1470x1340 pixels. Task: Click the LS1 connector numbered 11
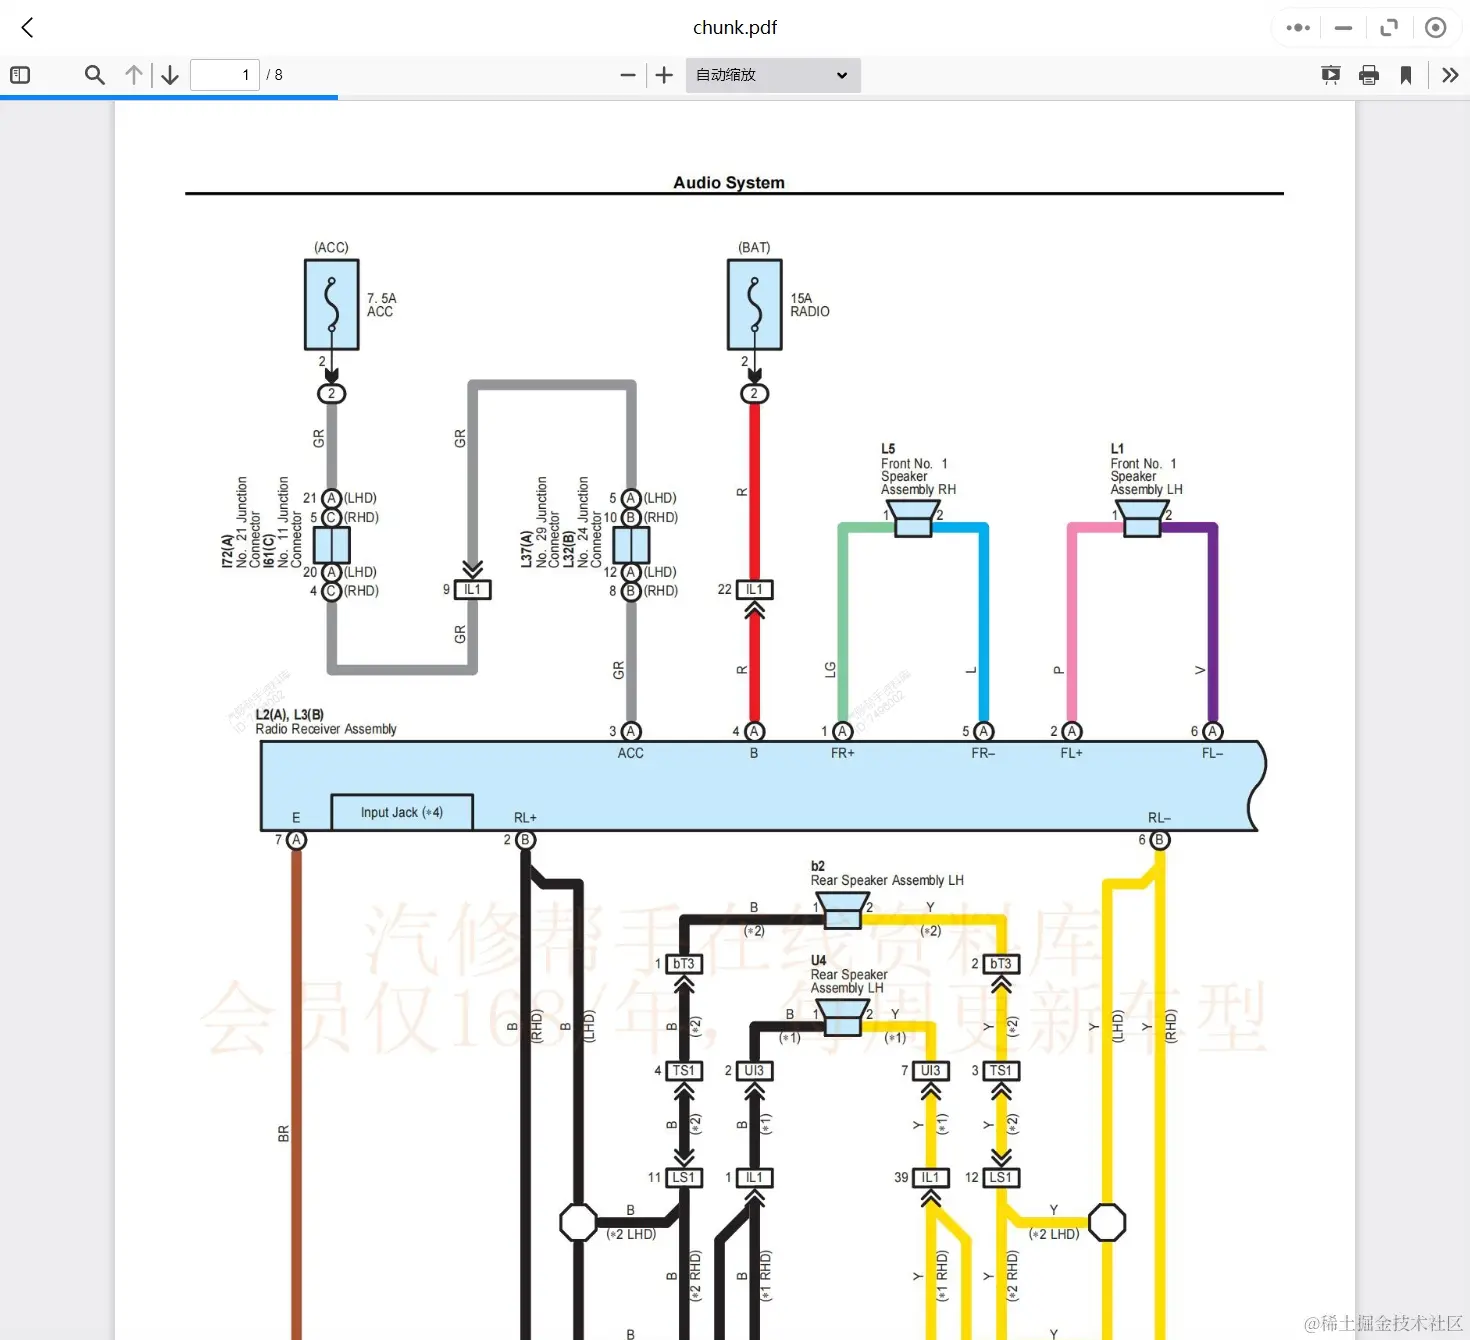coord(684,1178)
